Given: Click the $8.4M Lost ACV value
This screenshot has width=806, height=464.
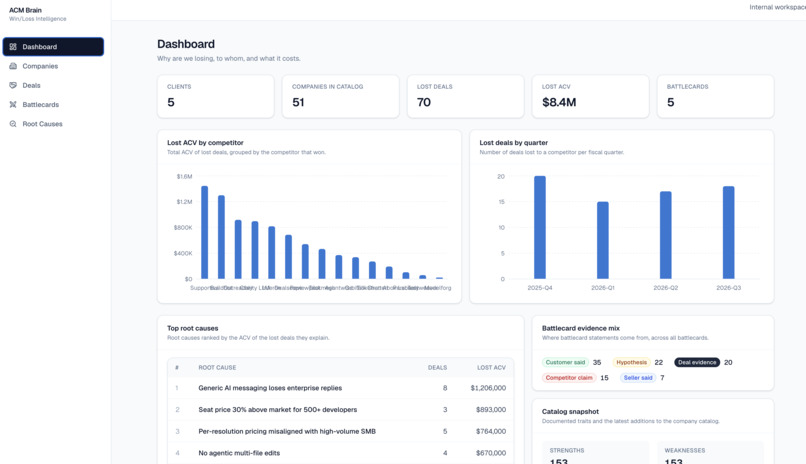Looking at the screenshot, I should coord(559,102).
